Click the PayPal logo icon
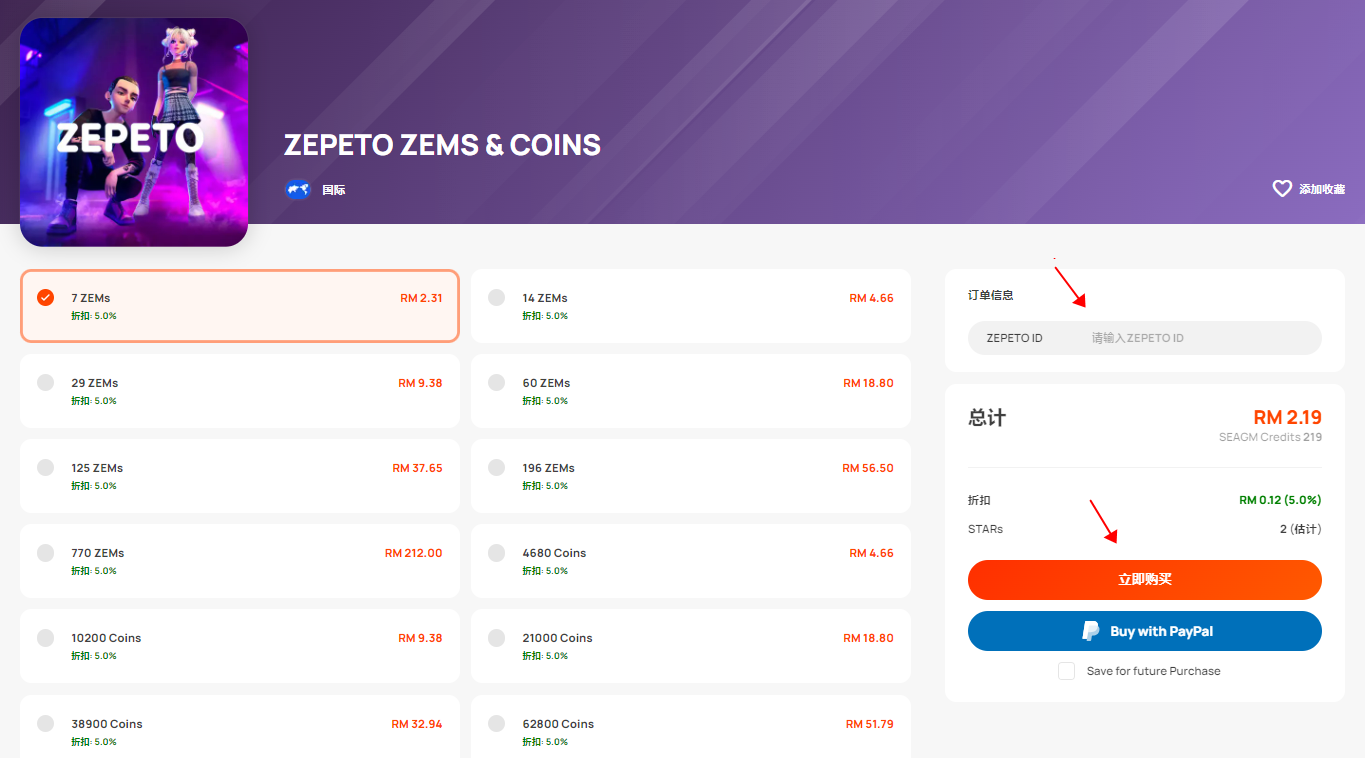The image size is (1365, 758). click(1091, 631)
